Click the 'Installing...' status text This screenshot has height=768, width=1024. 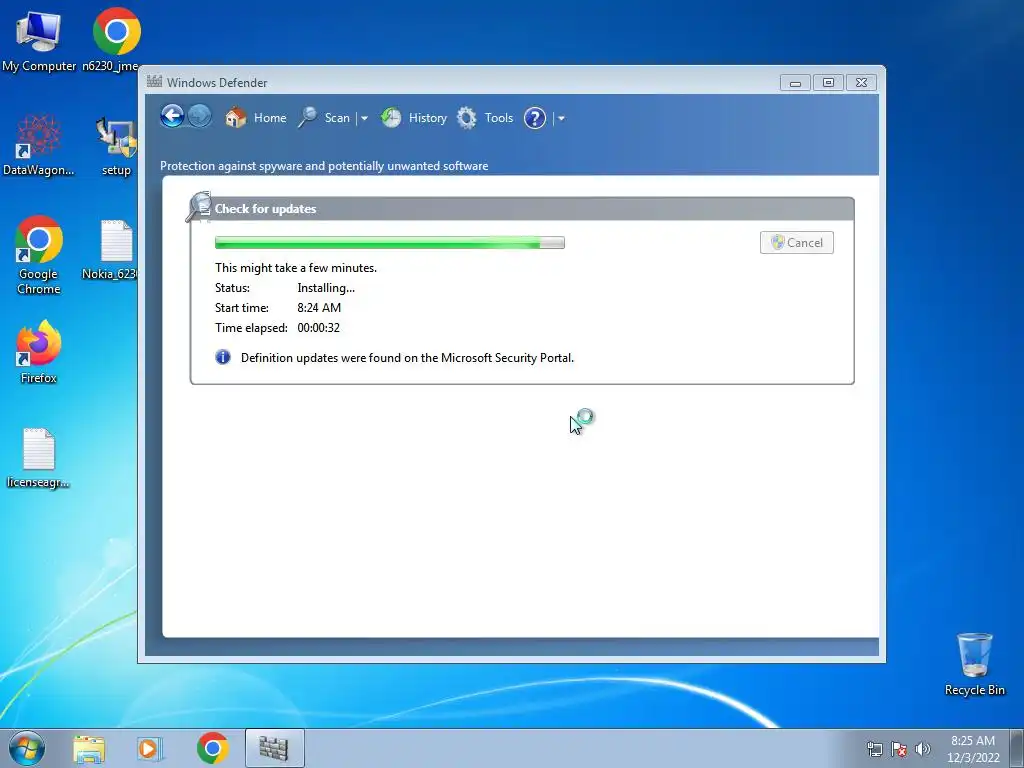point(326,288)
